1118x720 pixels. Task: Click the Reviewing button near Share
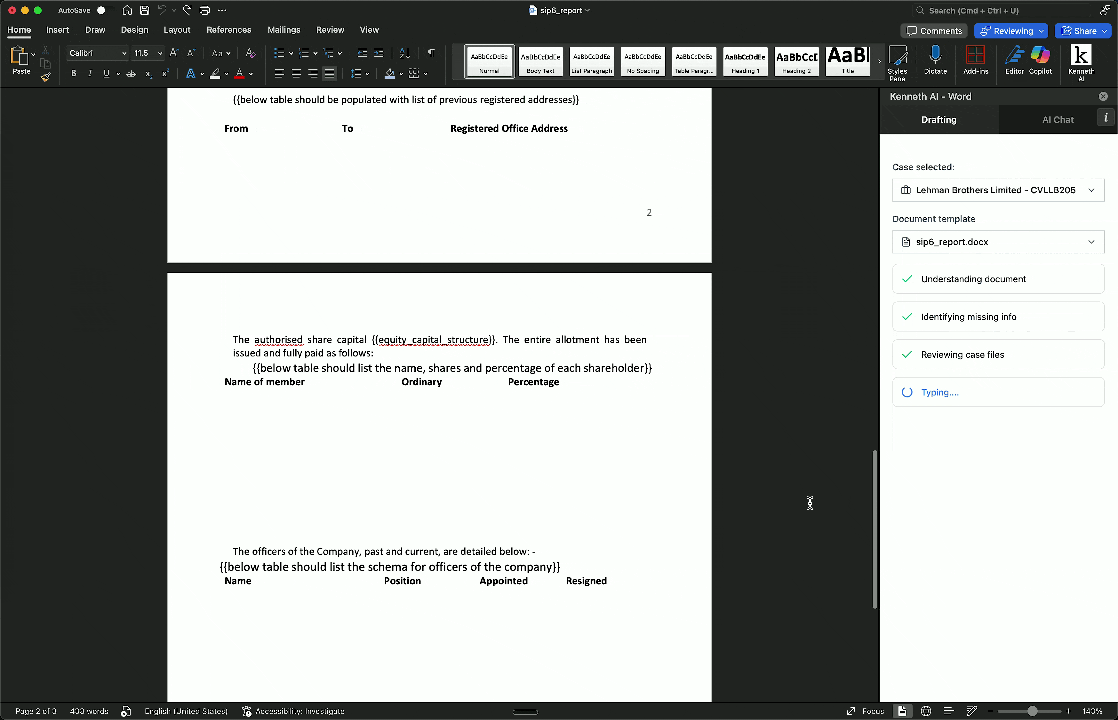(x=1010, y=30)
